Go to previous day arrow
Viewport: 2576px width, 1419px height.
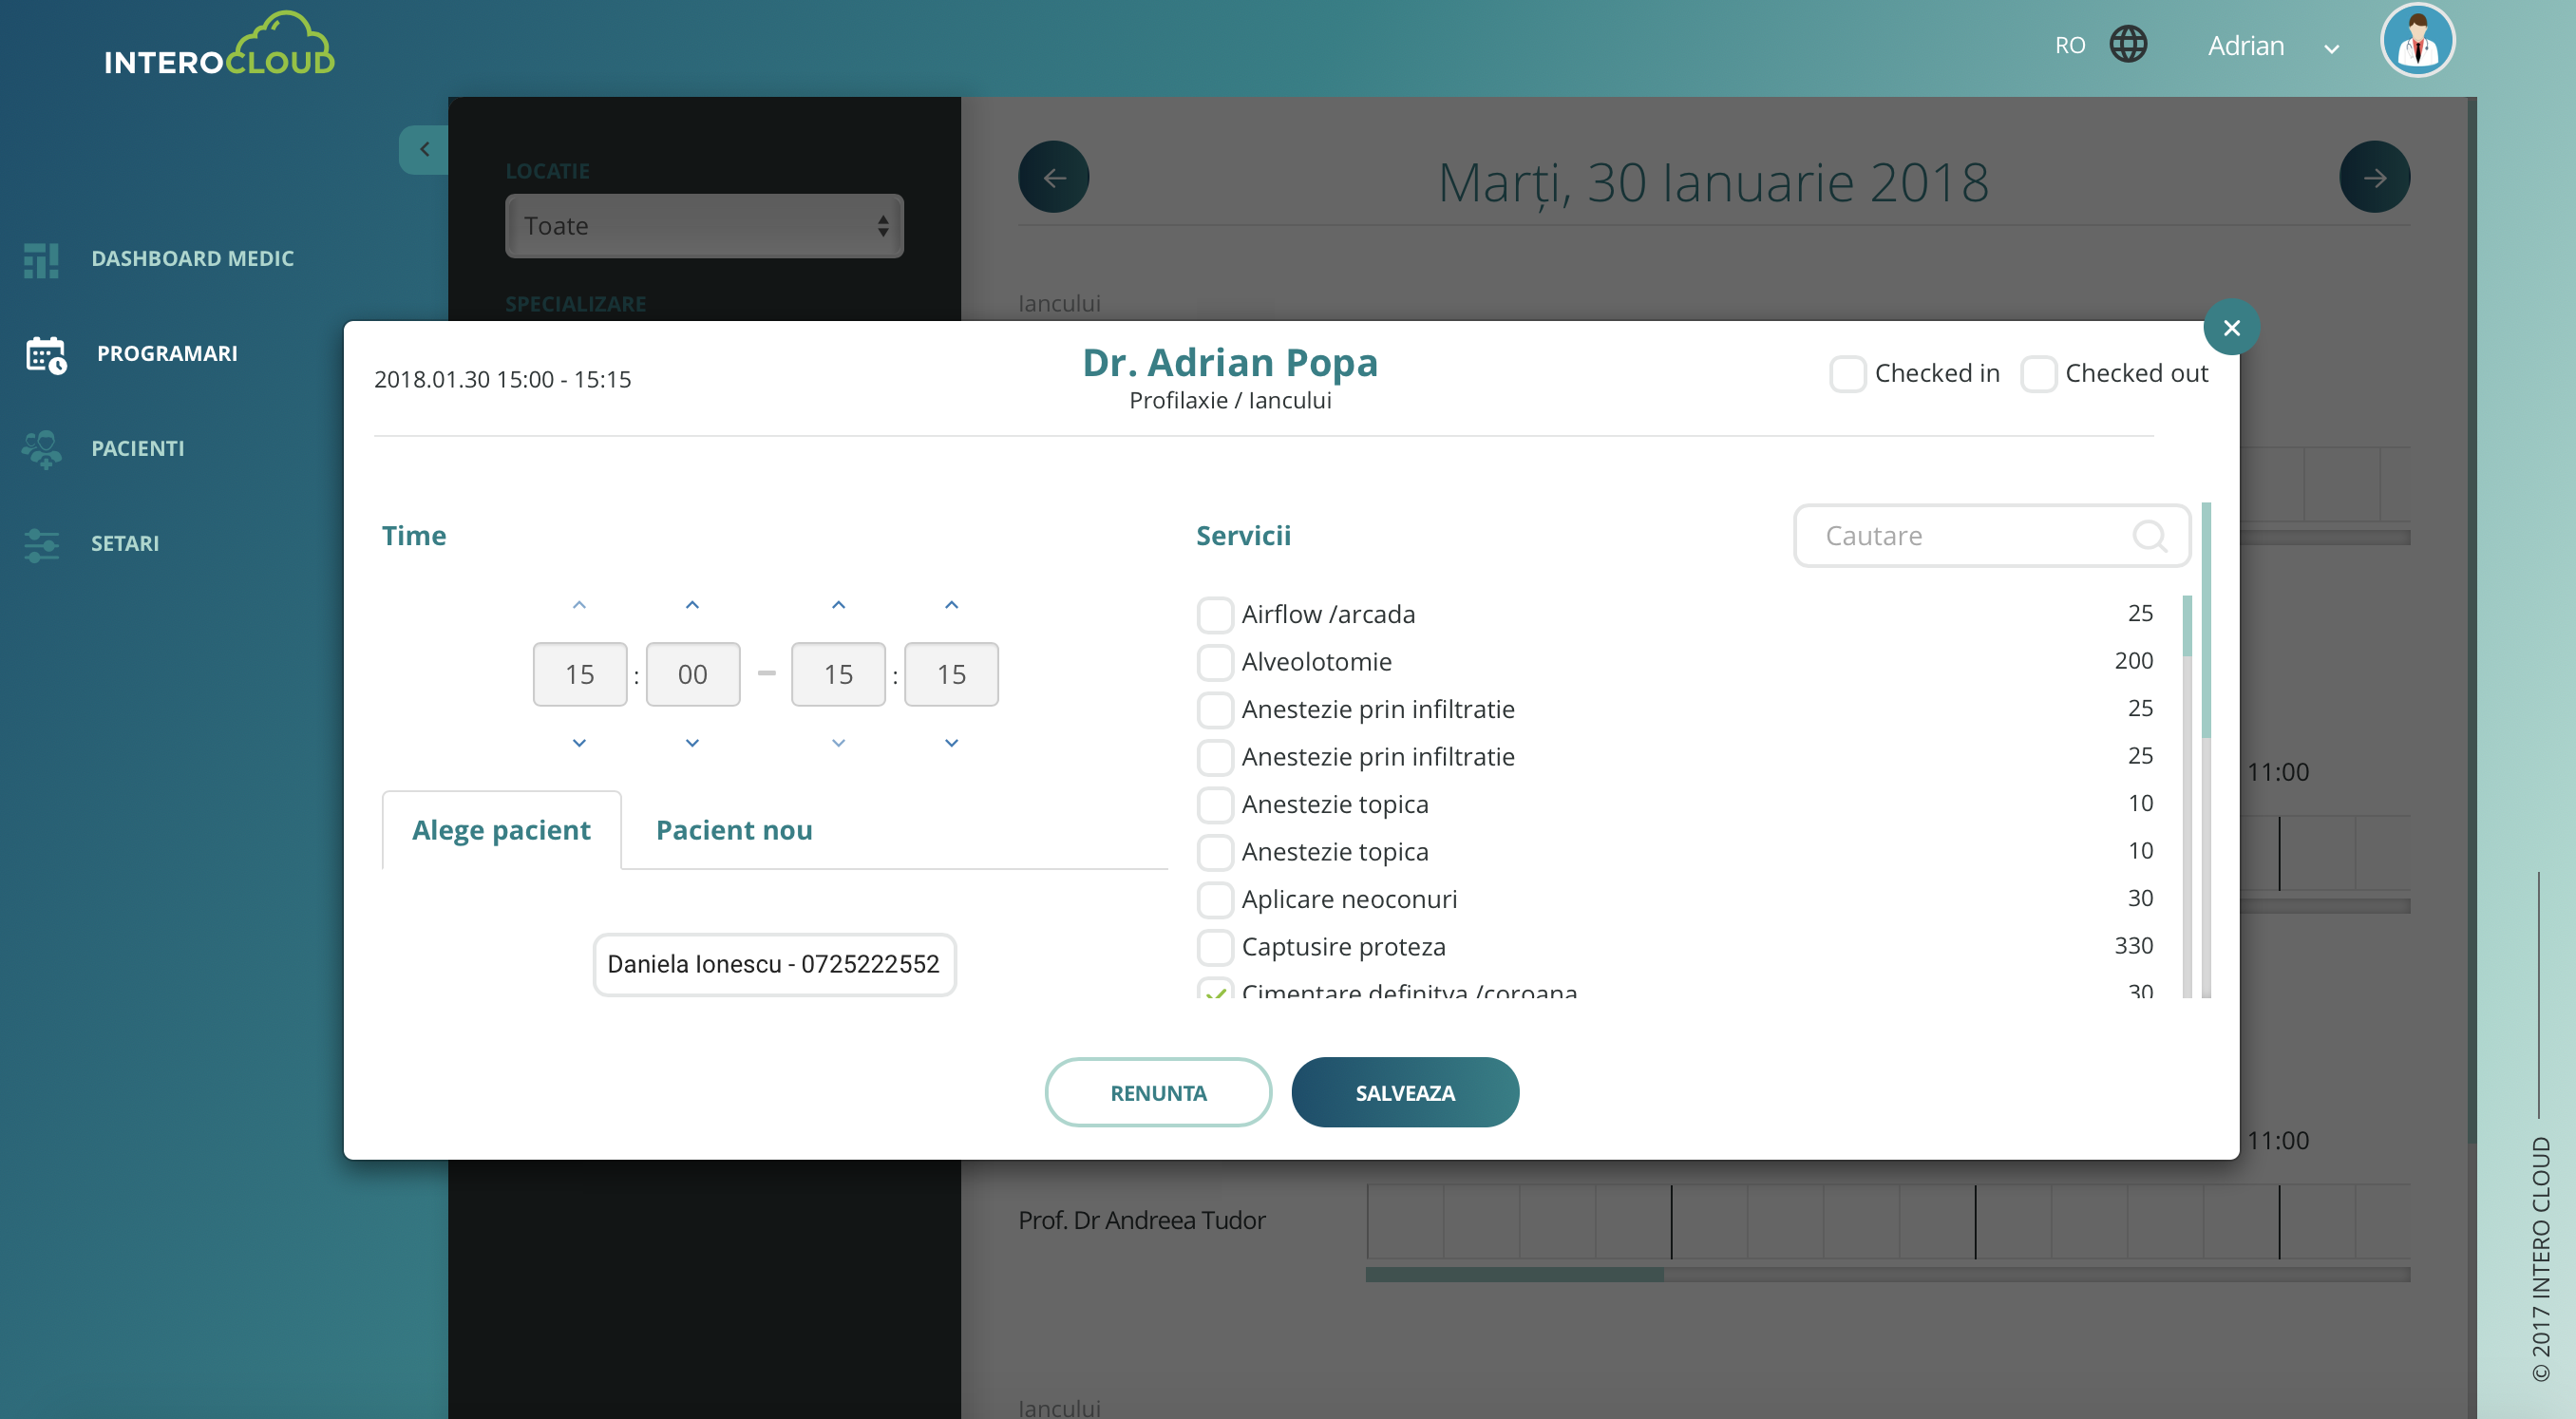point(1053,177)
